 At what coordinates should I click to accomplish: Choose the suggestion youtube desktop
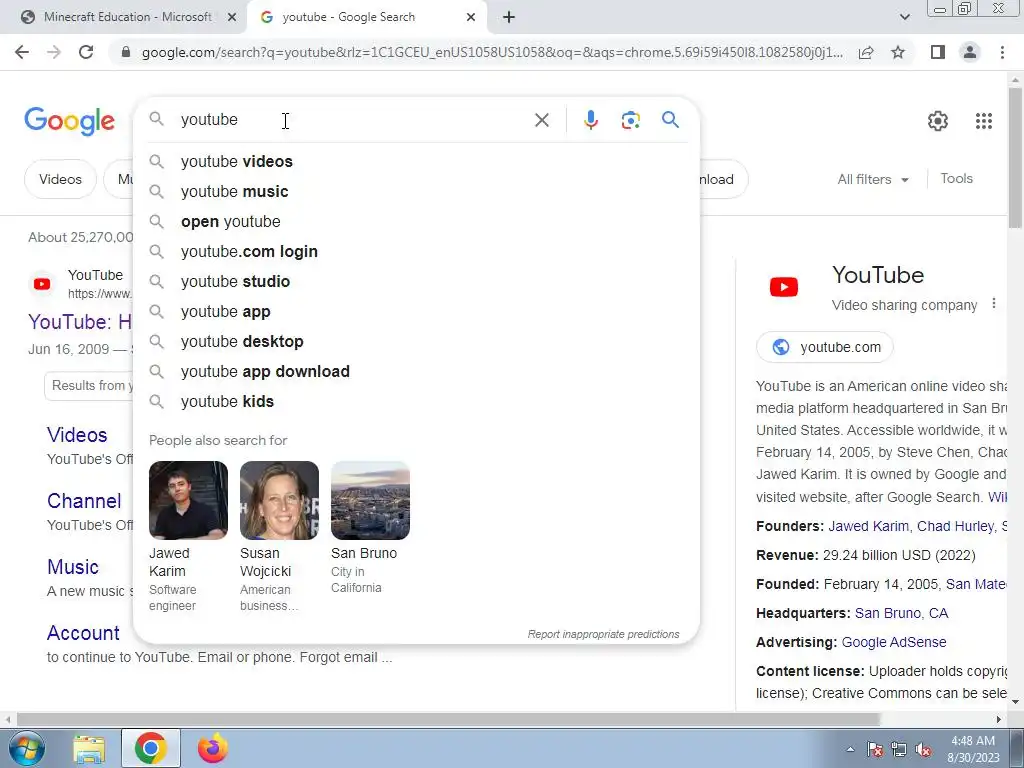pos(416,342)
